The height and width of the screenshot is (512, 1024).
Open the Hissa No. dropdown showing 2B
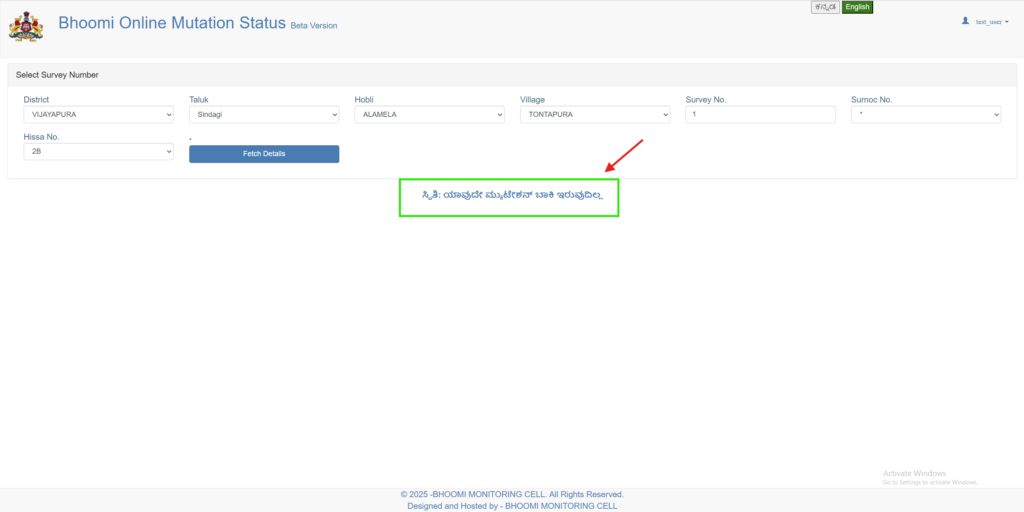[98, 152]
